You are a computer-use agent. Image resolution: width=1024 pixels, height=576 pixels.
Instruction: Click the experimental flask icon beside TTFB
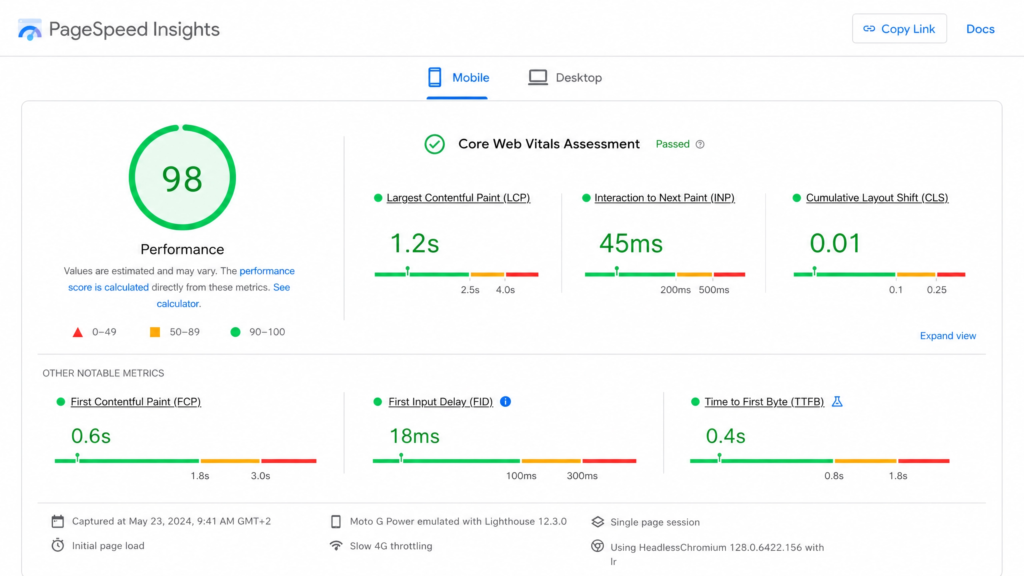pyautogui.click(x=837, y=402)
